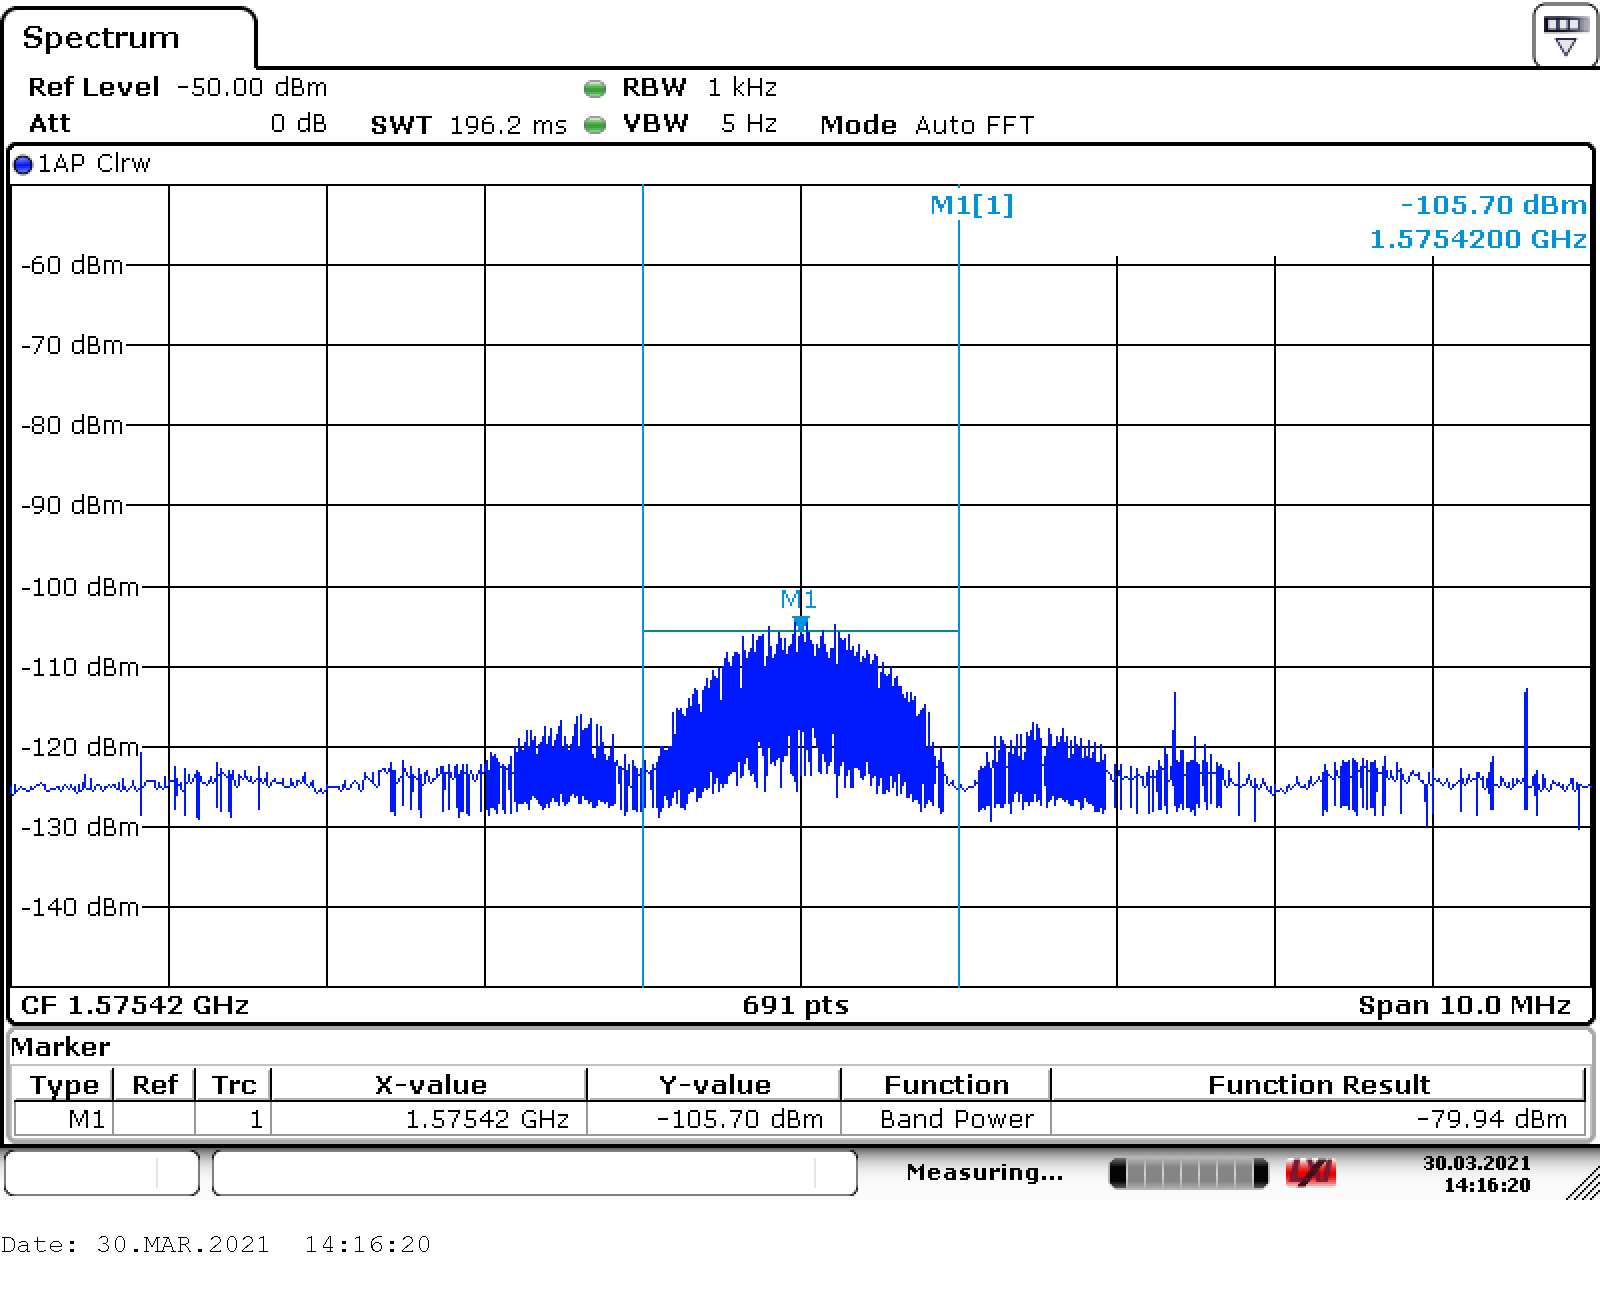The width and height of the screenshot is (1600, 1292).
Task: Select the M1 row in Marker table
Action: click(86, 1119)
